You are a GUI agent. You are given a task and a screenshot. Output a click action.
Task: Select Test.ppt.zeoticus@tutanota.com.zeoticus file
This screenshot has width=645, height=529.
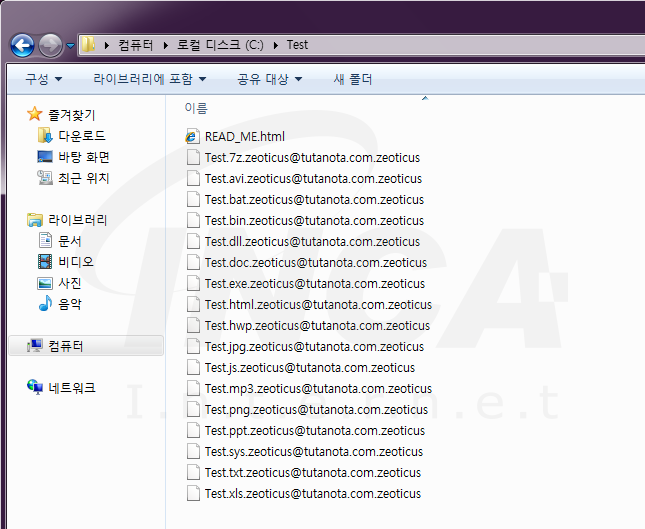point(315,430)
